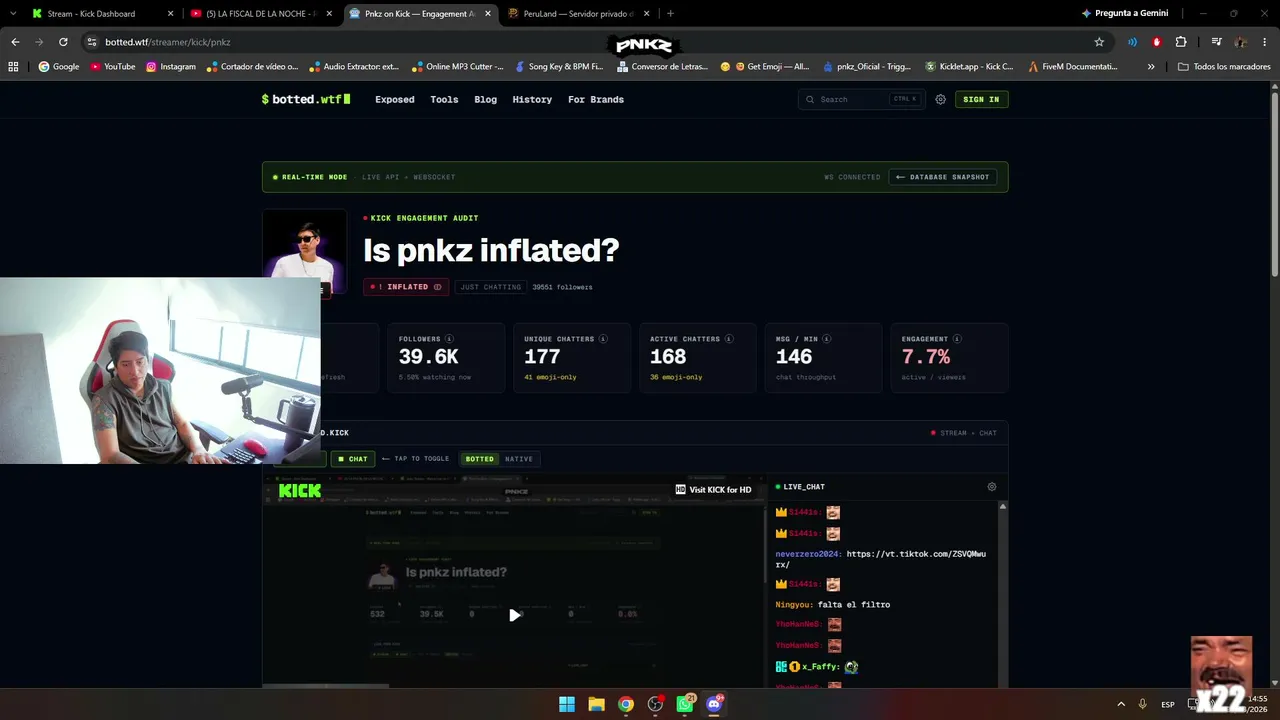The height and width of the screenshot is (720, 1280).
Task: Toggle the CHAT panel button
Action: pos(352,459)
